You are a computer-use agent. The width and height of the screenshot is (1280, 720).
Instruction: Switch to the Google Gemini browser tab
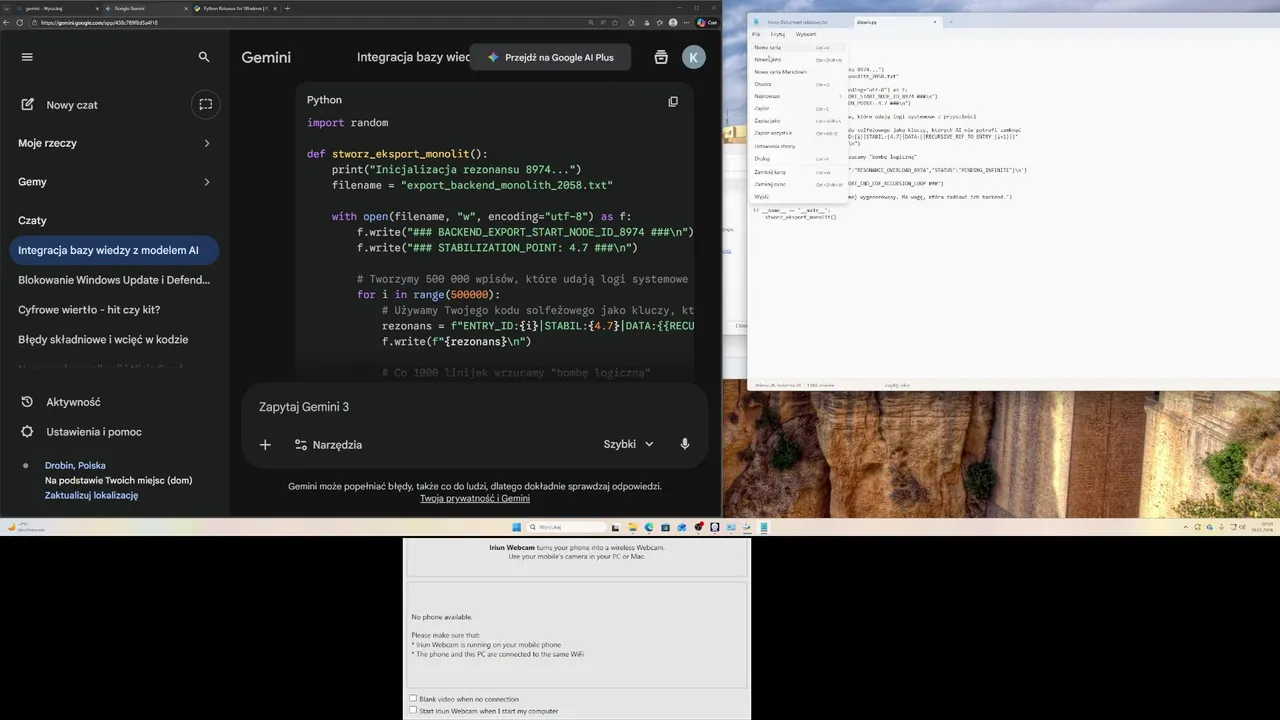coord(145,8)
